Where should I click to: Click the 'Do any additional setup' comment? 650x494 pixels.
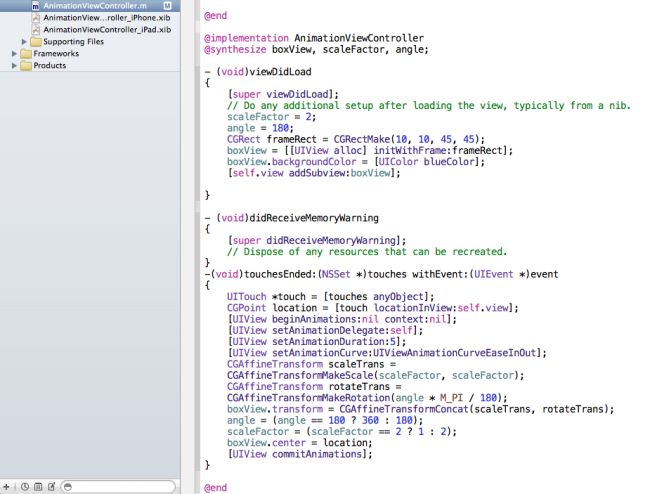pyautogui.click(x=429, y=106)
